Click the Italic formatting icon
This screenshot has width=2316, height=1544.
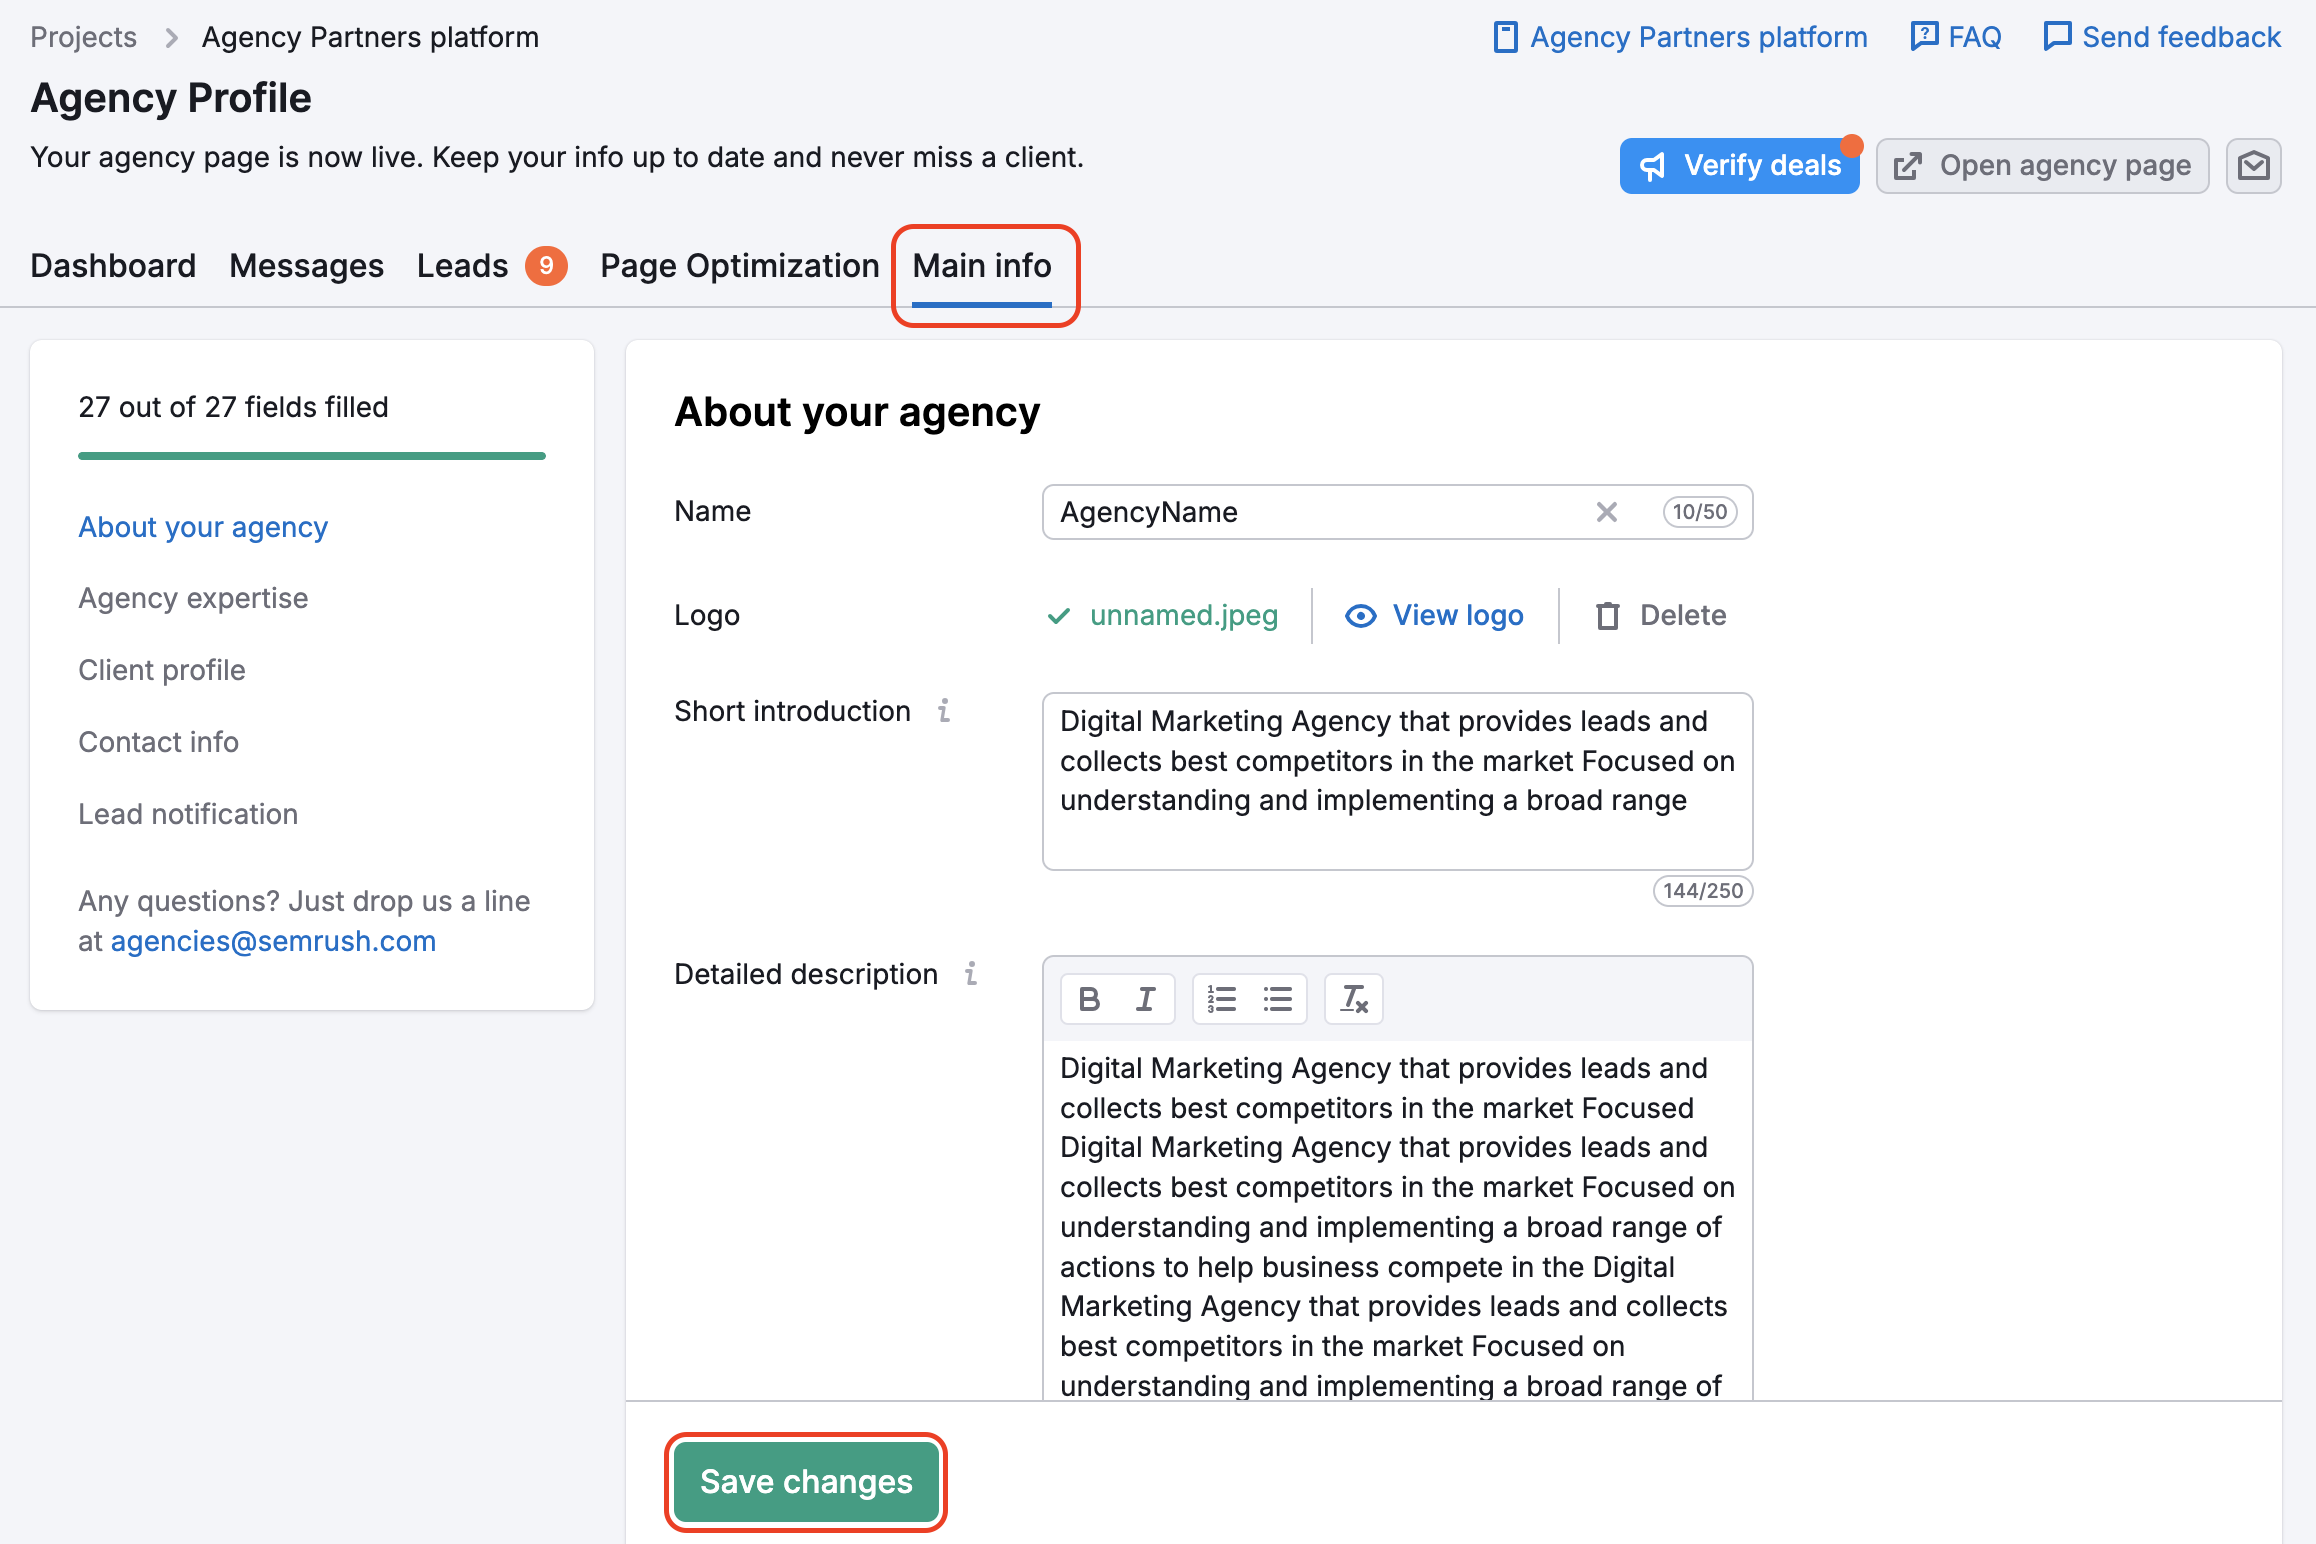1142,998
